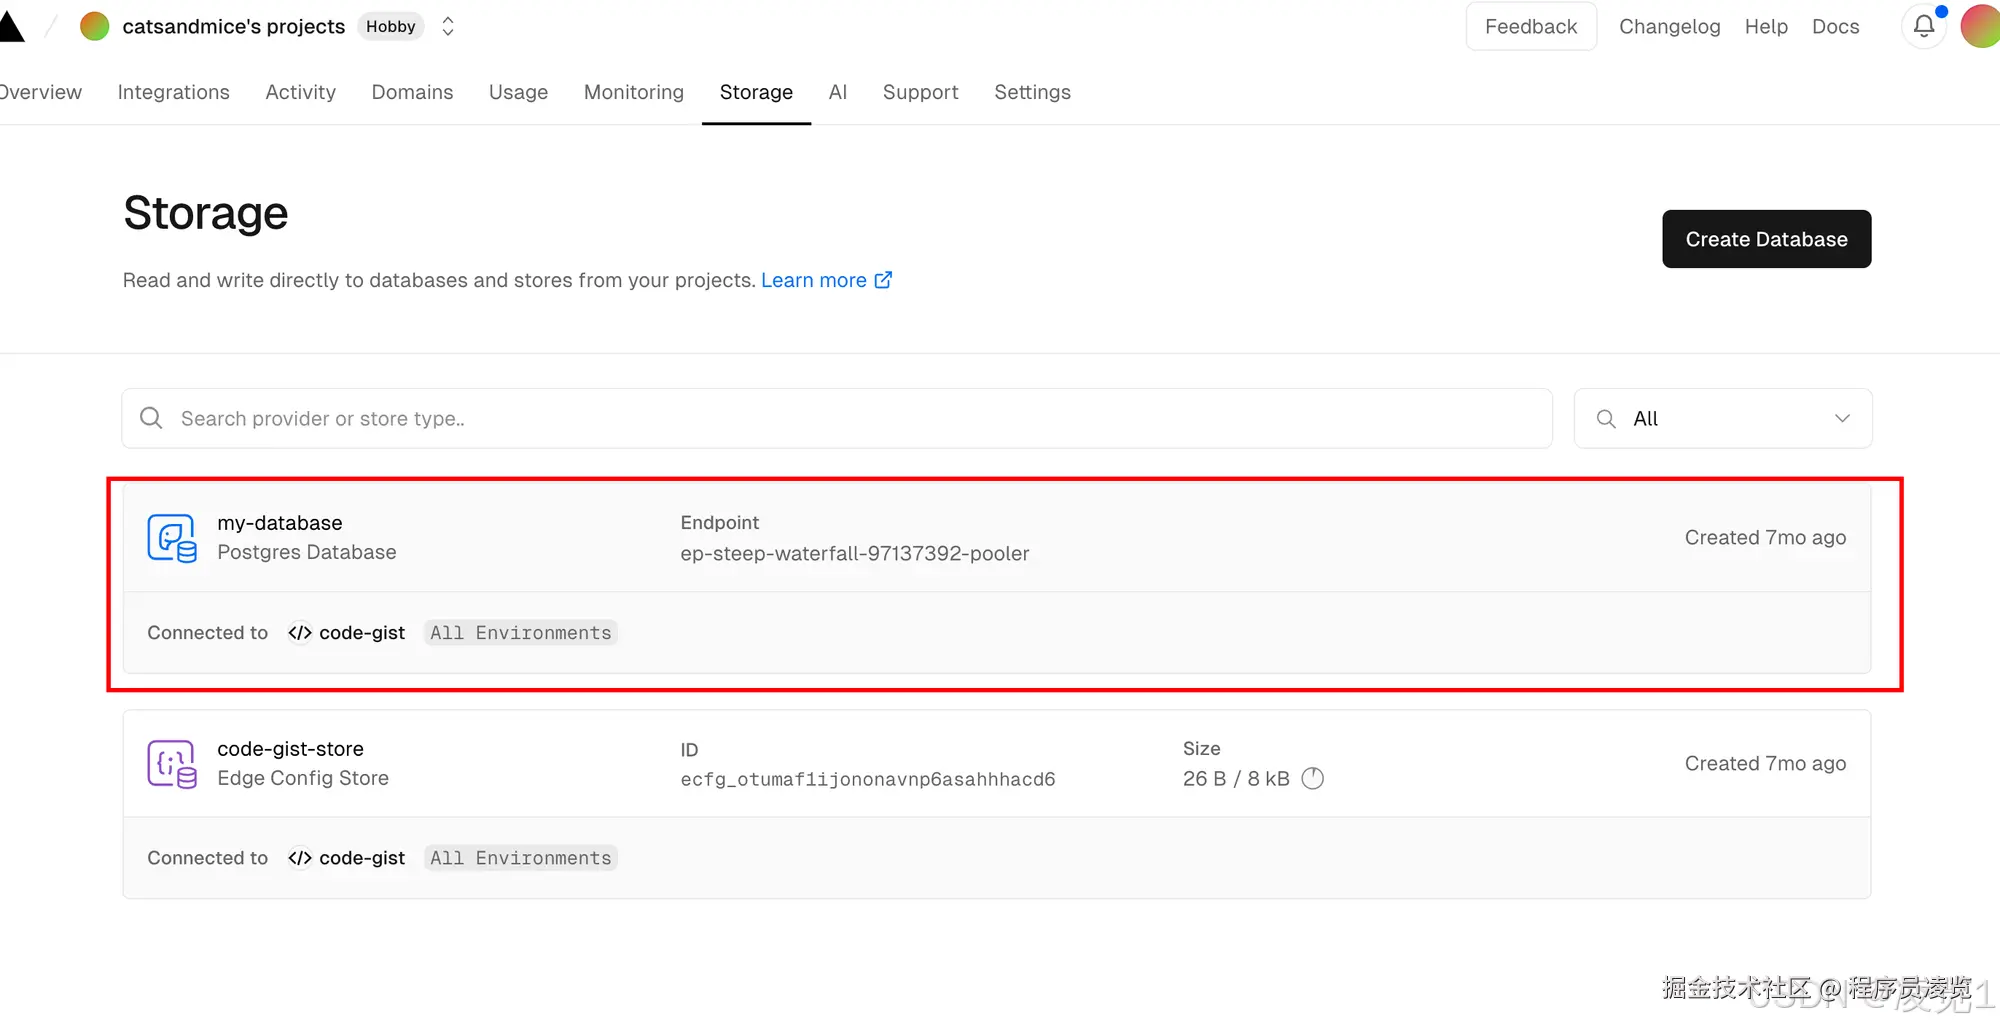This screenshot has width=2000, height=1029.
Task: Go to the Settings tab
Action: point(1032,92)
